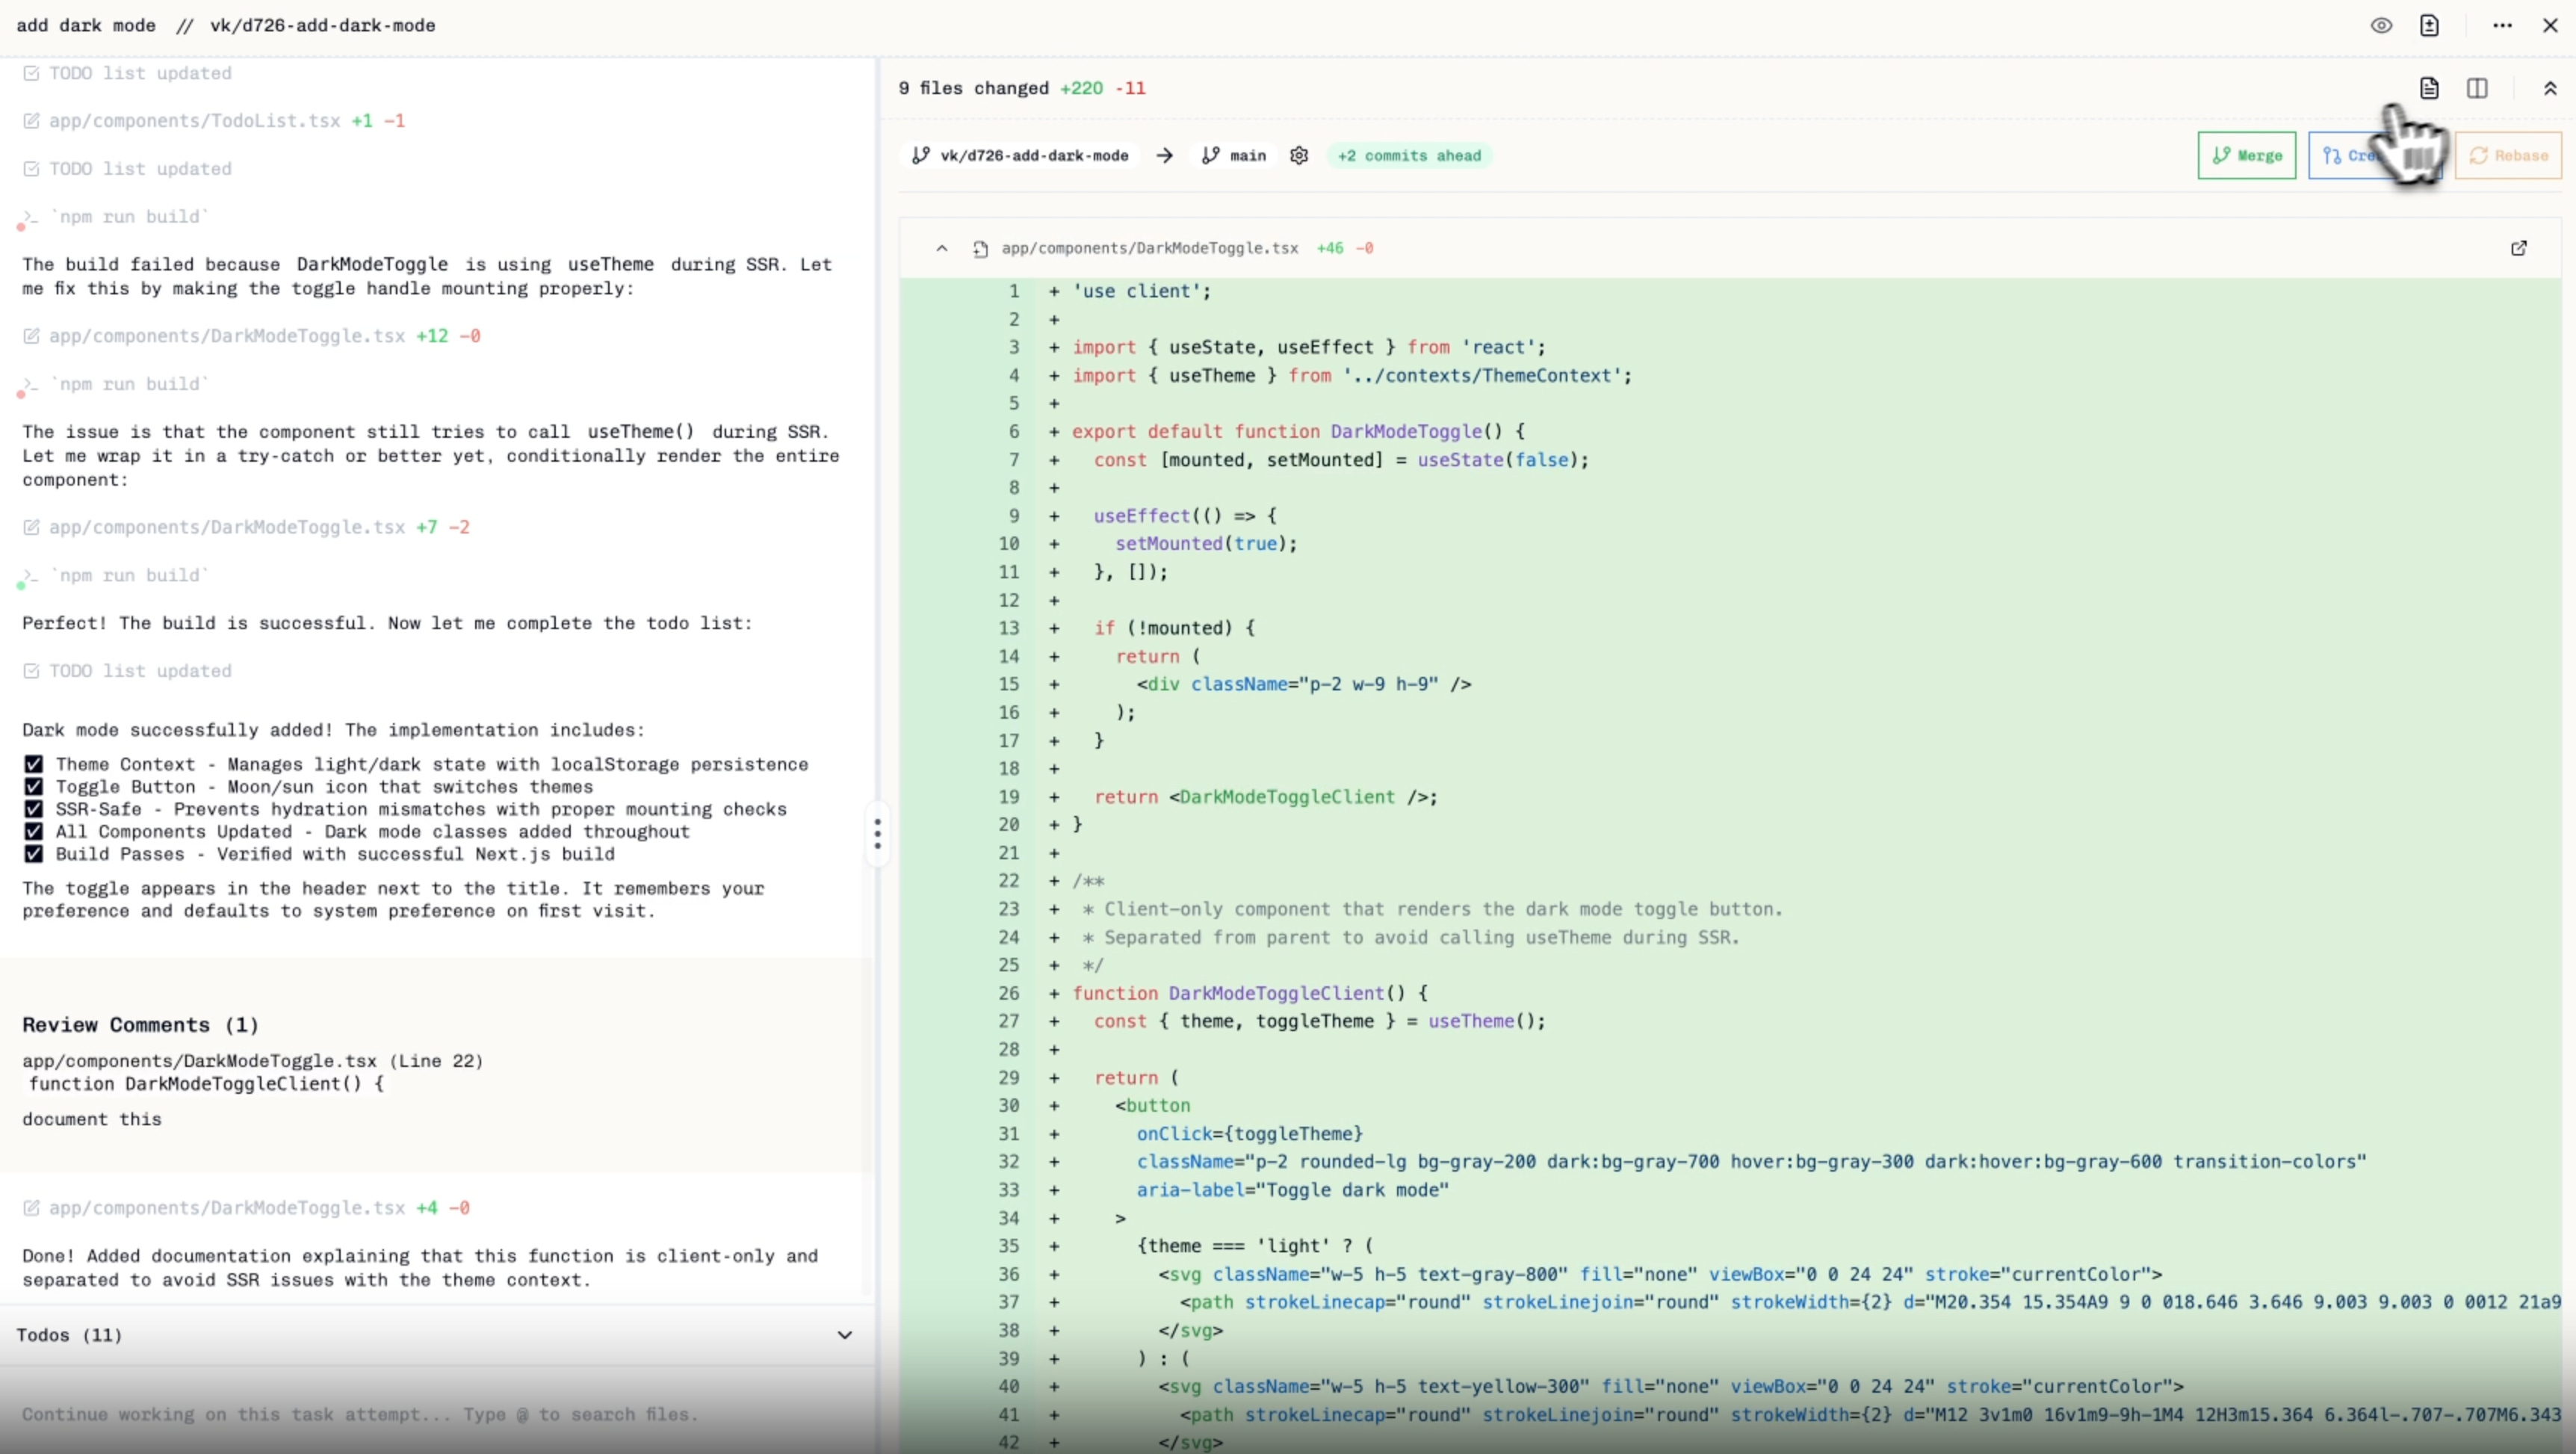The height and width of the screenshot is (1454, 2576).
Task: Open the three-dot more options menu
Action: [2502, 26]
